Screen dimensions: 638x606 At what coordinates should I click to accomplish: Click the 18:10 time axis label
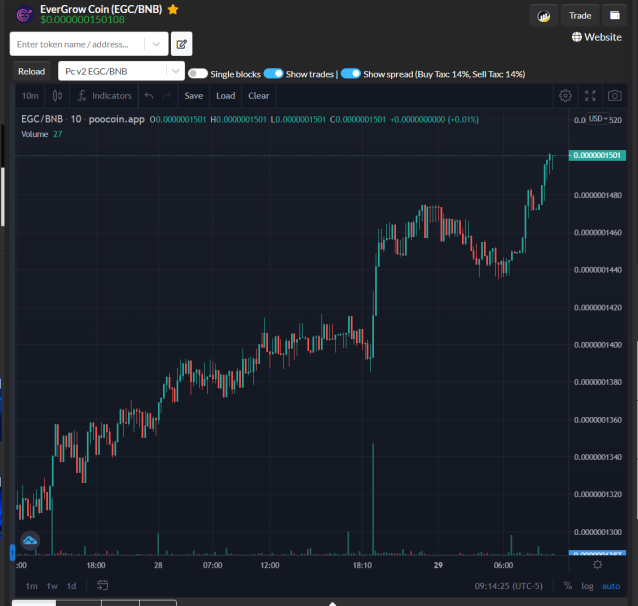pyautogui.click(x=362, y=565)
